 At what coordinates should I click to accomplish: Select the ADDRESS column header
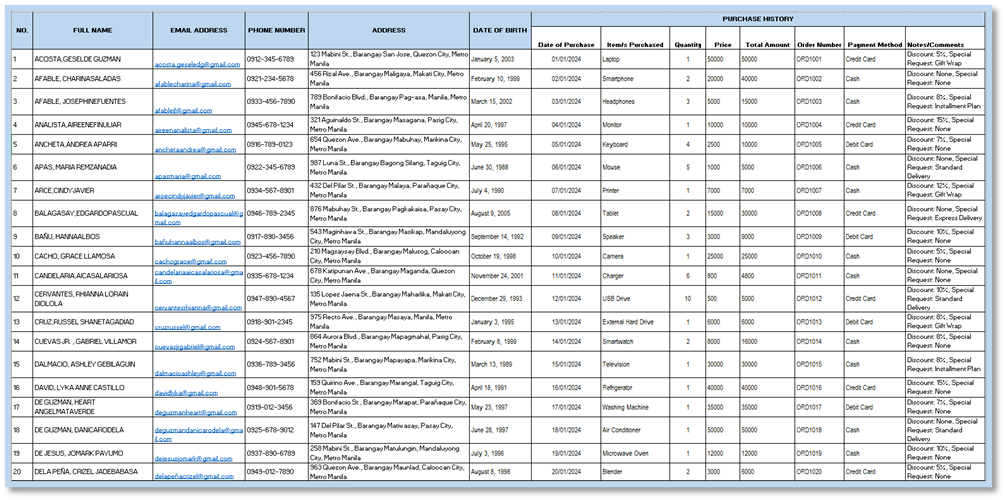pyautogui.click(x=388, y=30)
